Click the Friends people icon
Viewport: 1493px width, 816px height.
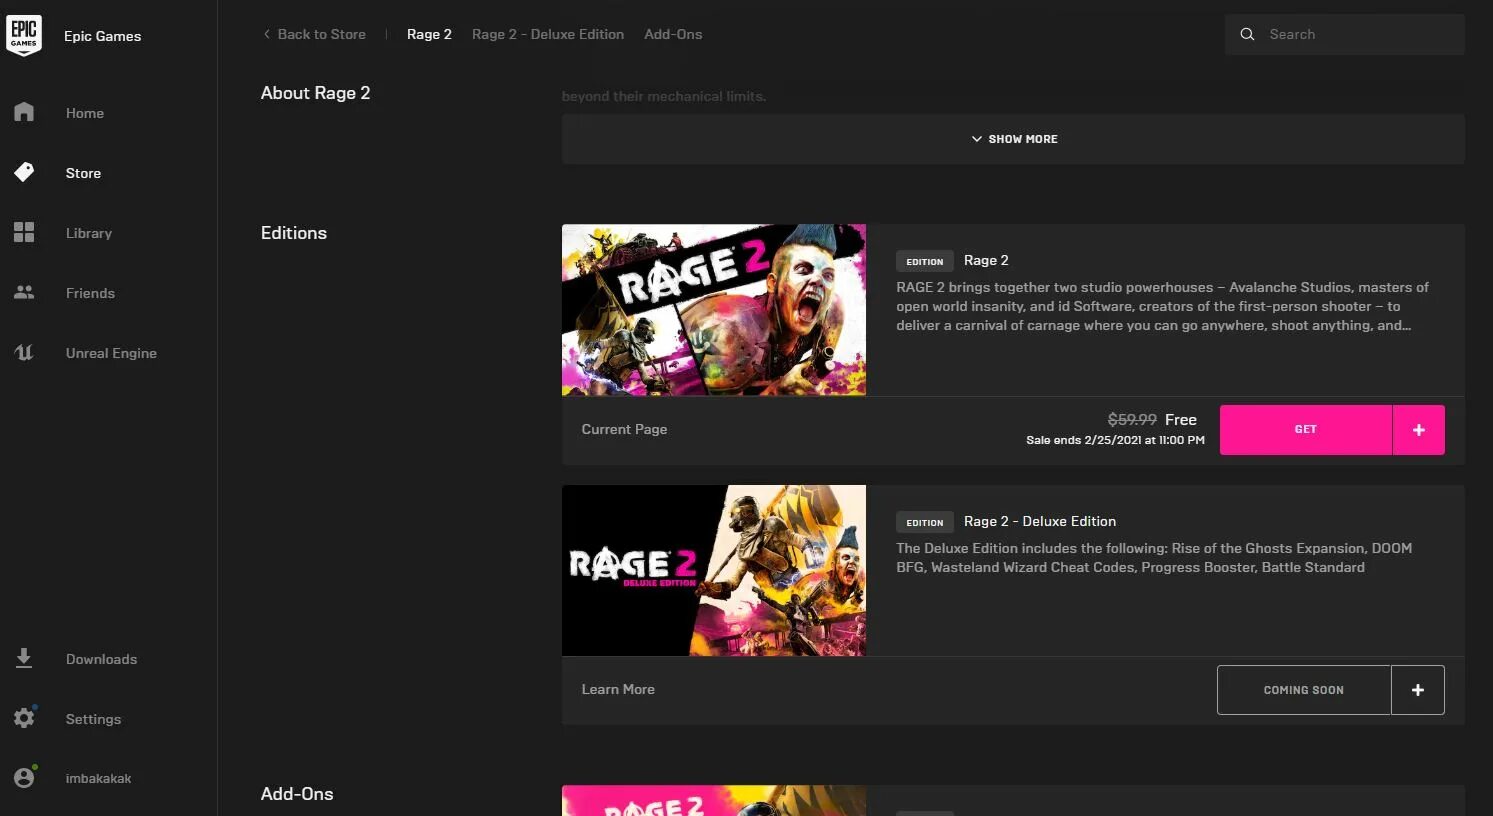pos(24,292)
